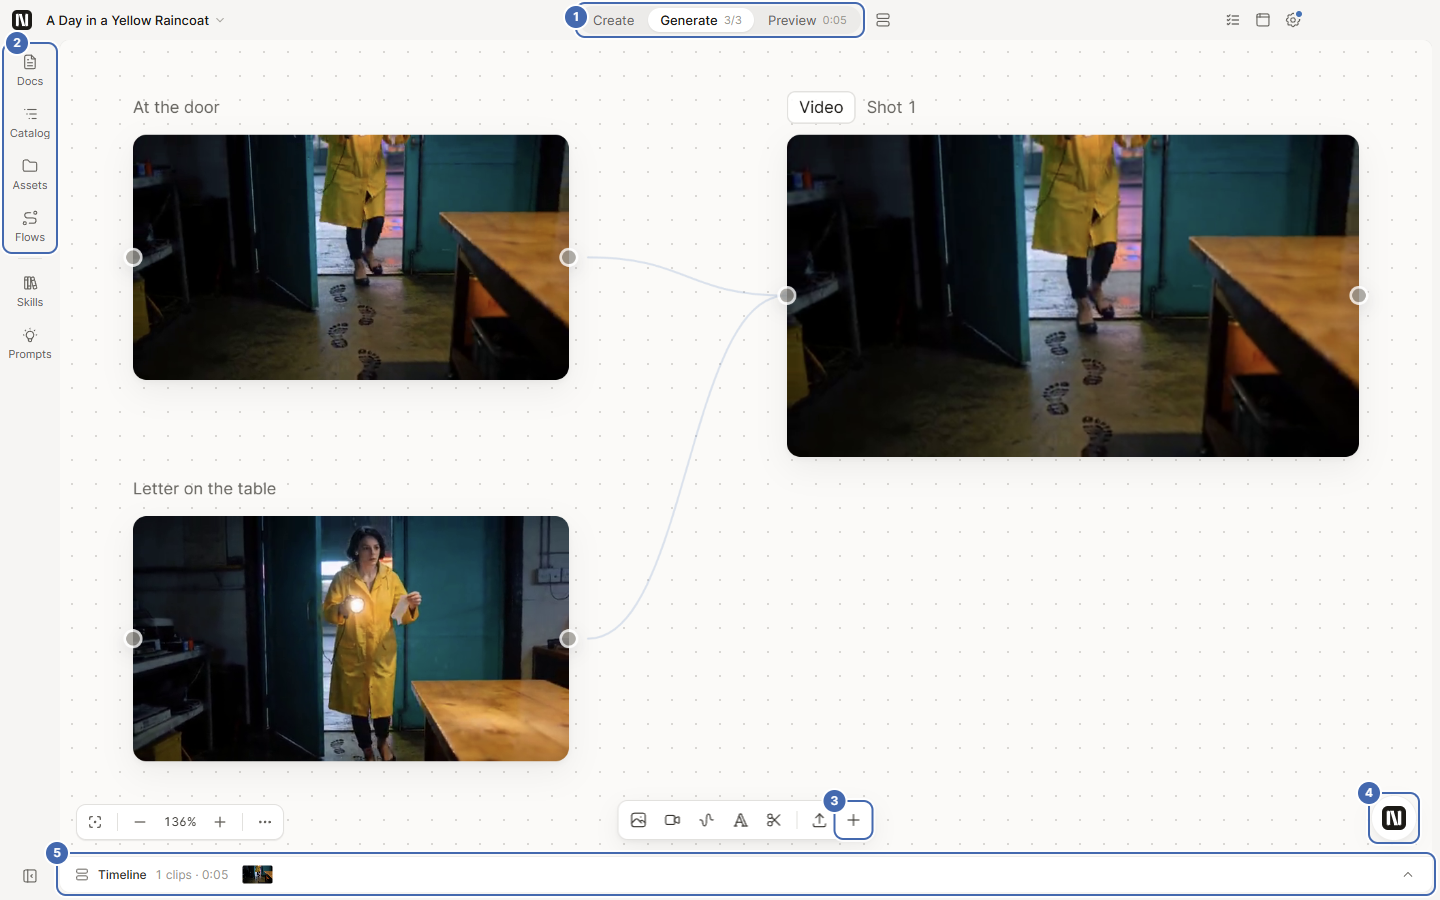Click the plus add button in the bottom toolbar

[x=853, y=820]
